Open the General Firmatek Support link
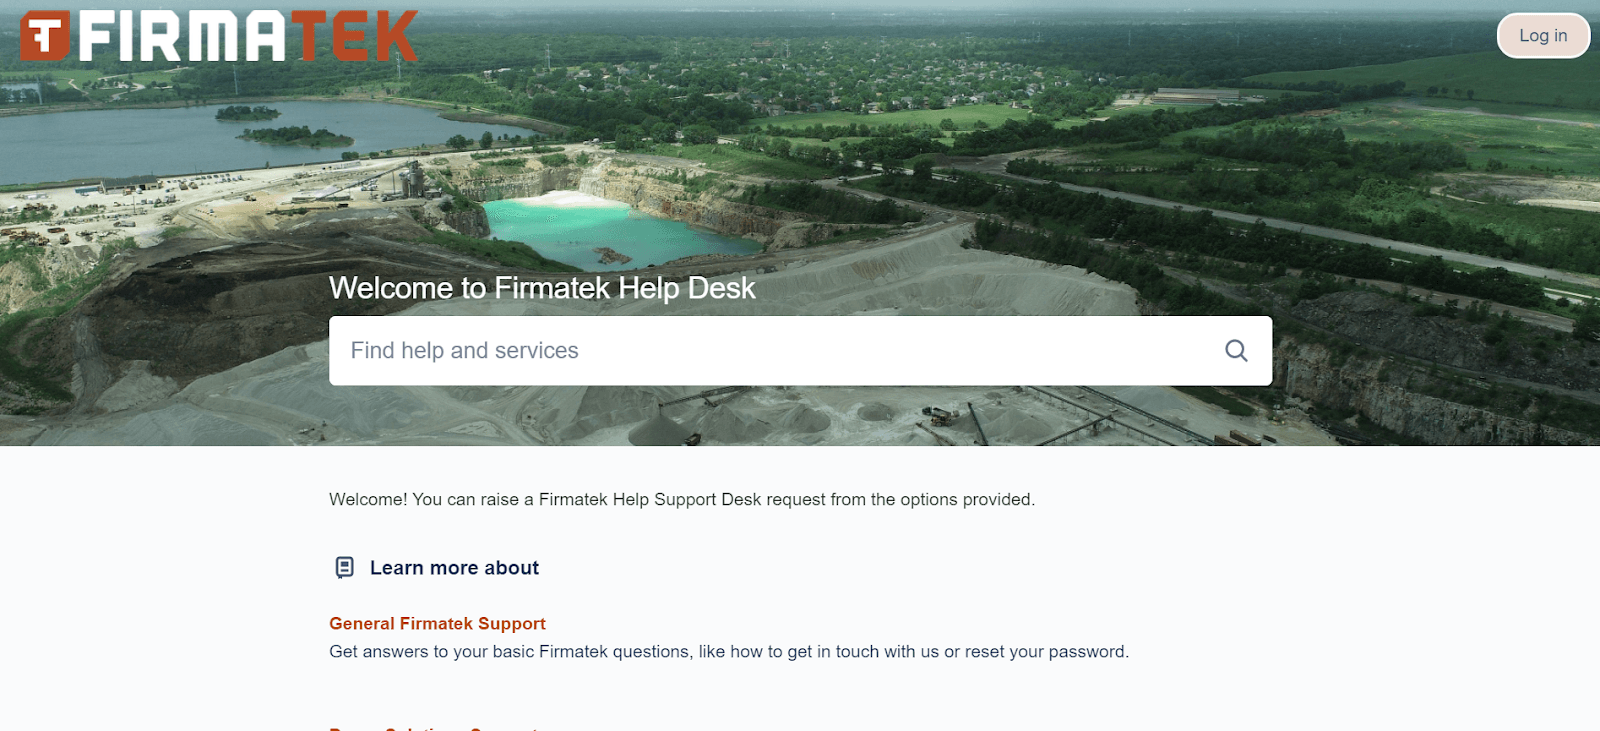 437,624
